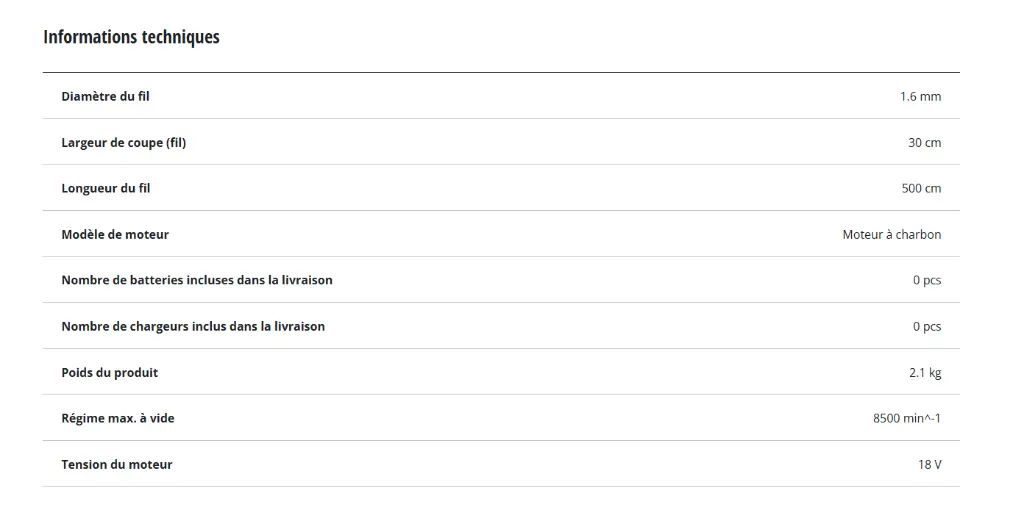Viewport: 1024px width, 507px height.
Task: Click the 8500 min^-1 value
Action: 906,418
